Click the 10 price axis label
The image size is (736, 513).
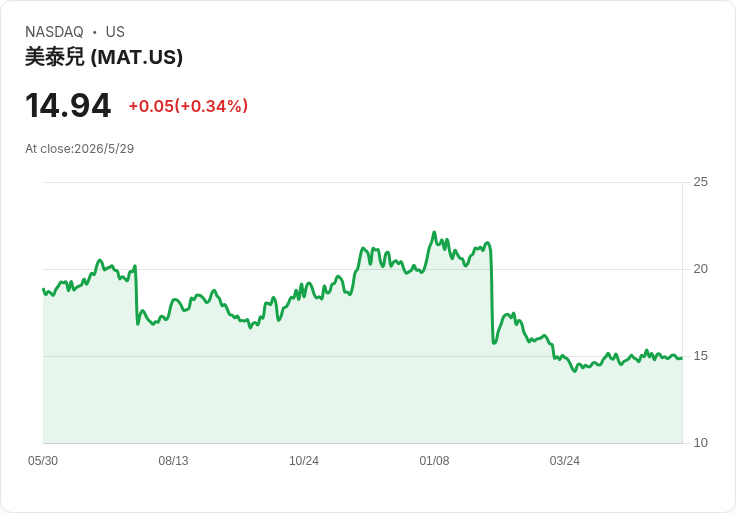[x=700, y=443]
